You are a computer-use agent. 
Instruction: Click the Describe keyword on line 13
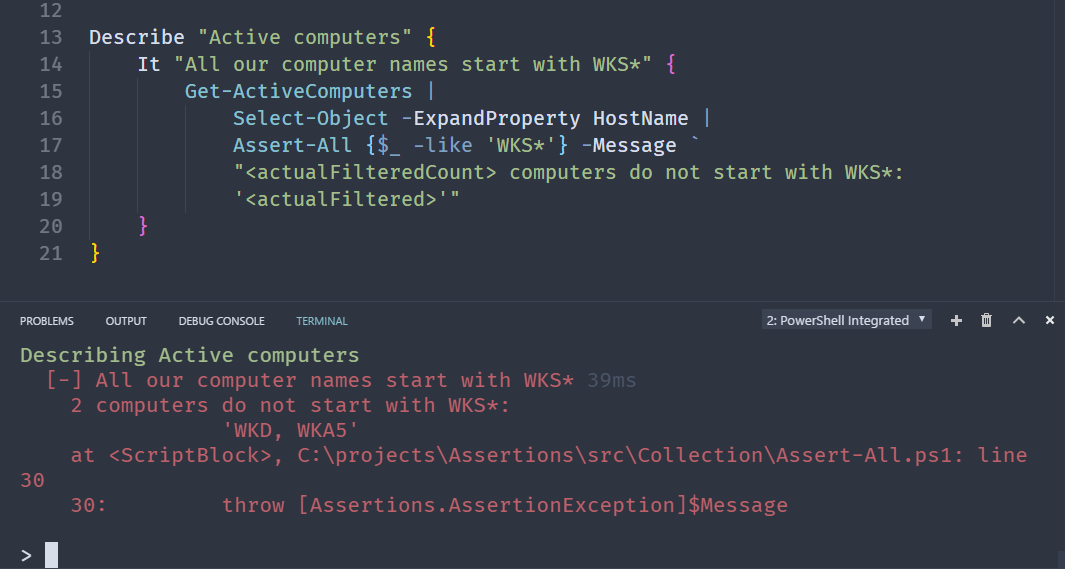[x=136, y=37]
